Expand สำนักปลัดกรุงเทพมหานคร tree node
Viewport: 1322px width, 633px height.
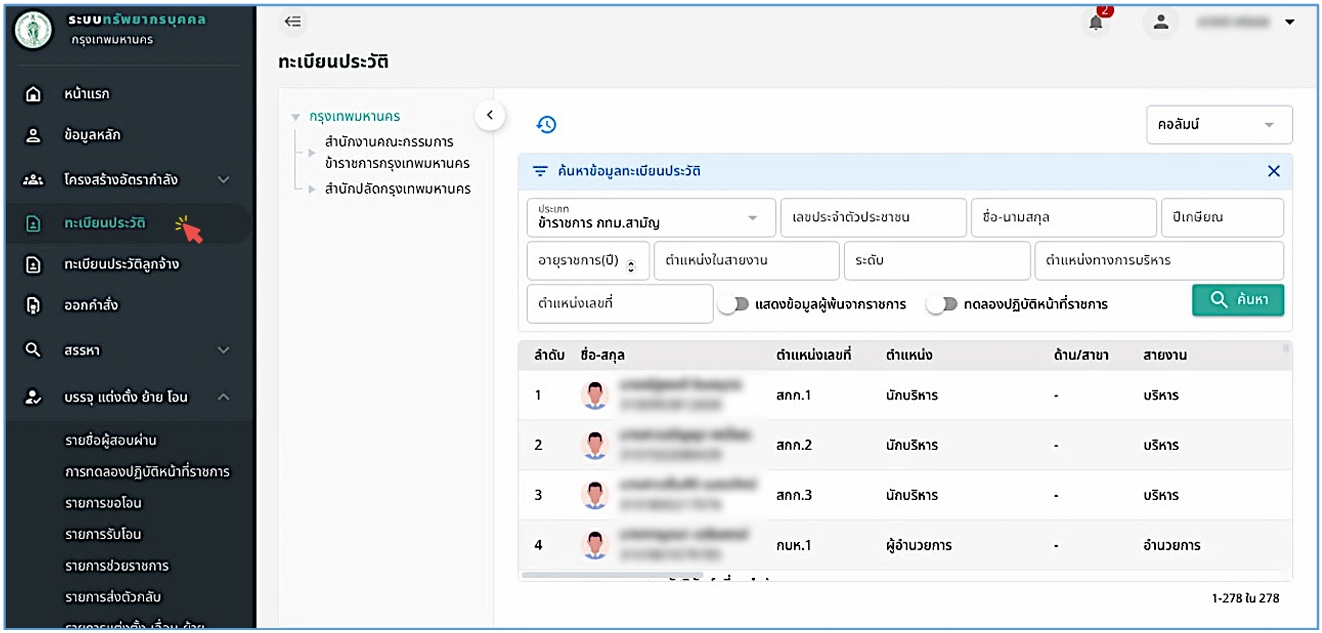(x=312, y=189)
